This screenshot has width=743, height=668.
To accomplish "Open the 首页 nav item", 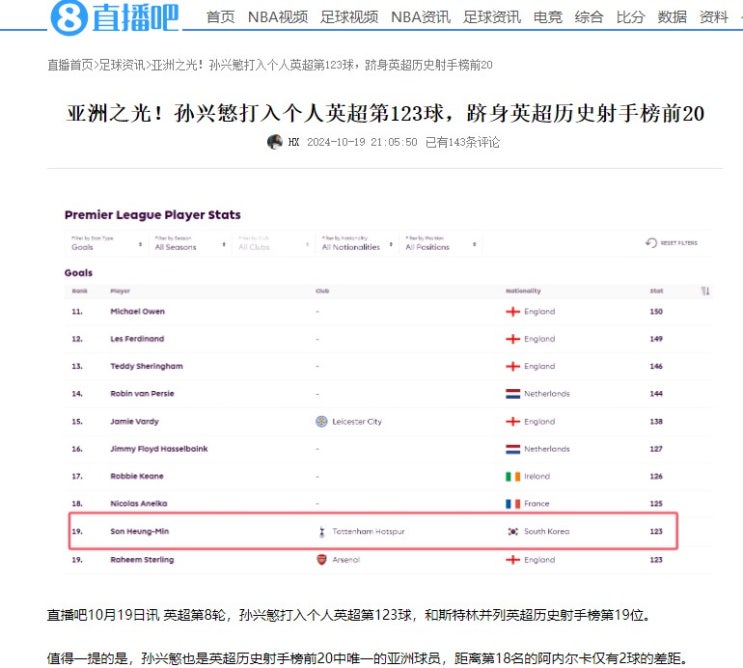I will click(221, 17).
